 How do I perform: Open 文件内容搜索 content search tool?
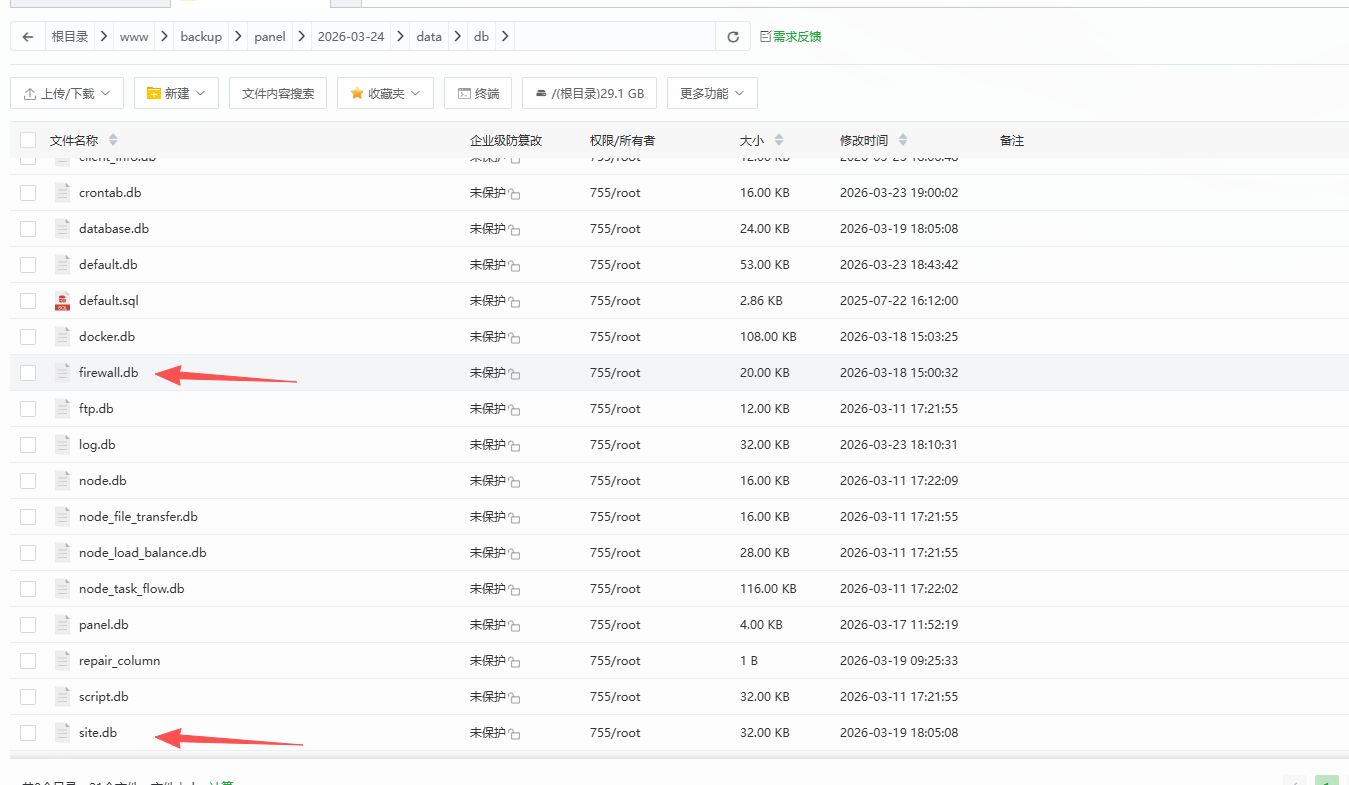click(x=277, y=92)
